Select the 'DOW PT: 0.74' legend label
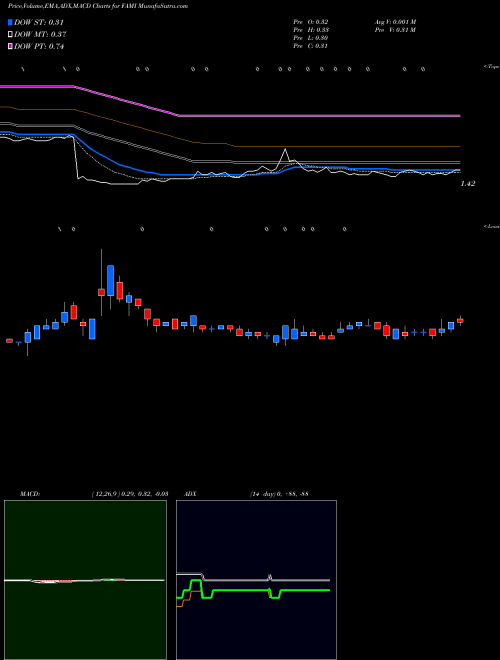 [39, 47]
